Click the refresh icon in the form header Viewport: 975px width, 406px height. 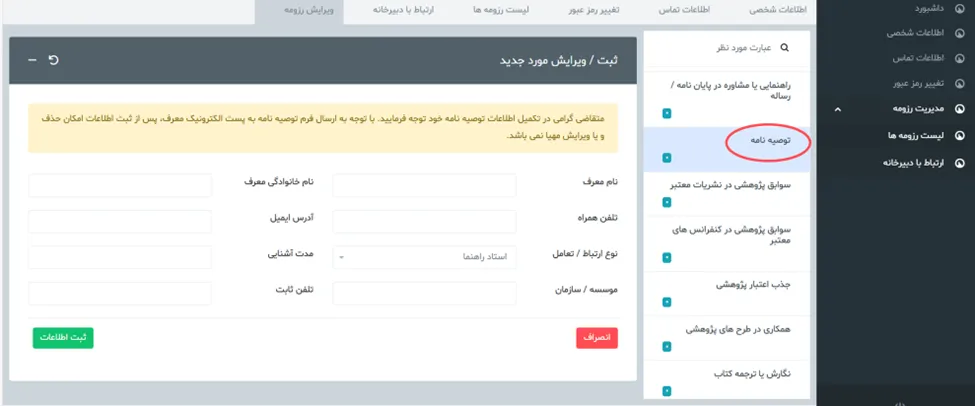point(54,60)
